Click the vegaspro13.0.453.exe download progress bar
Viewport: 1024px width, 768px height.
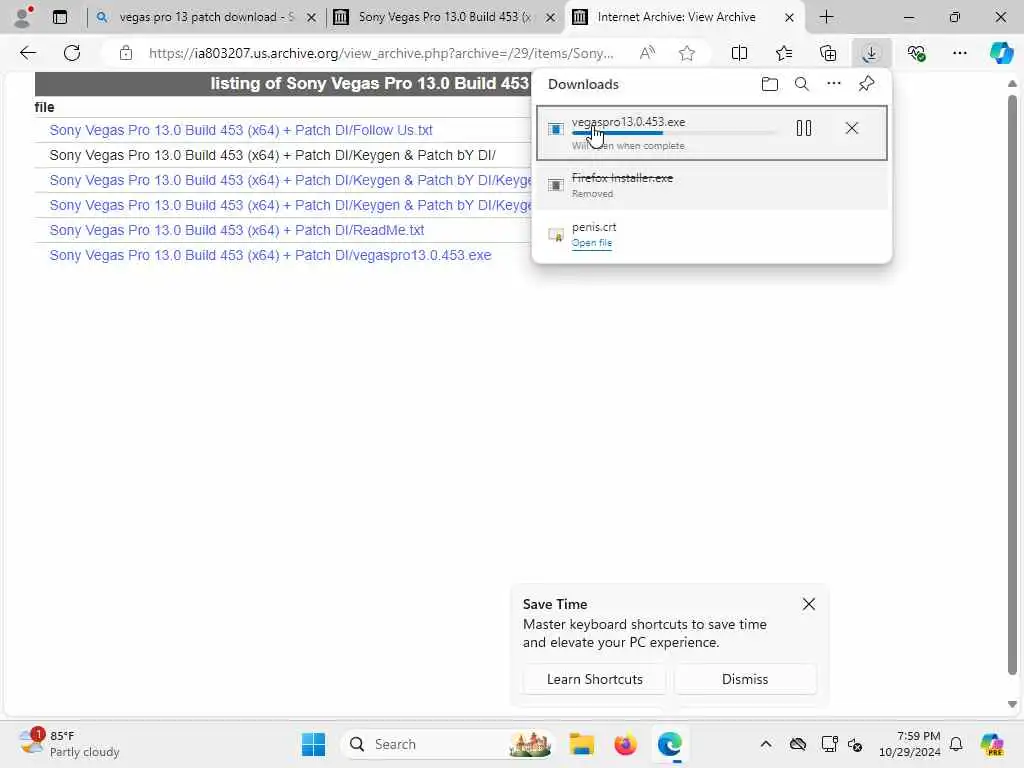674,133
